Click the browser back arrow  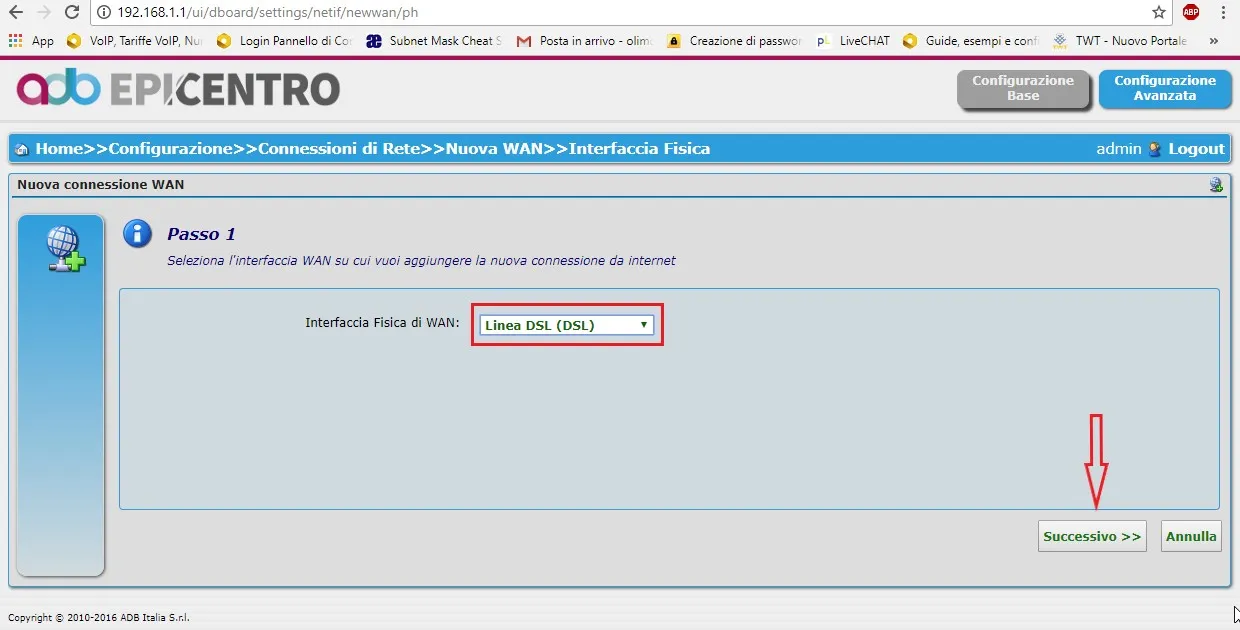(15, 12)
